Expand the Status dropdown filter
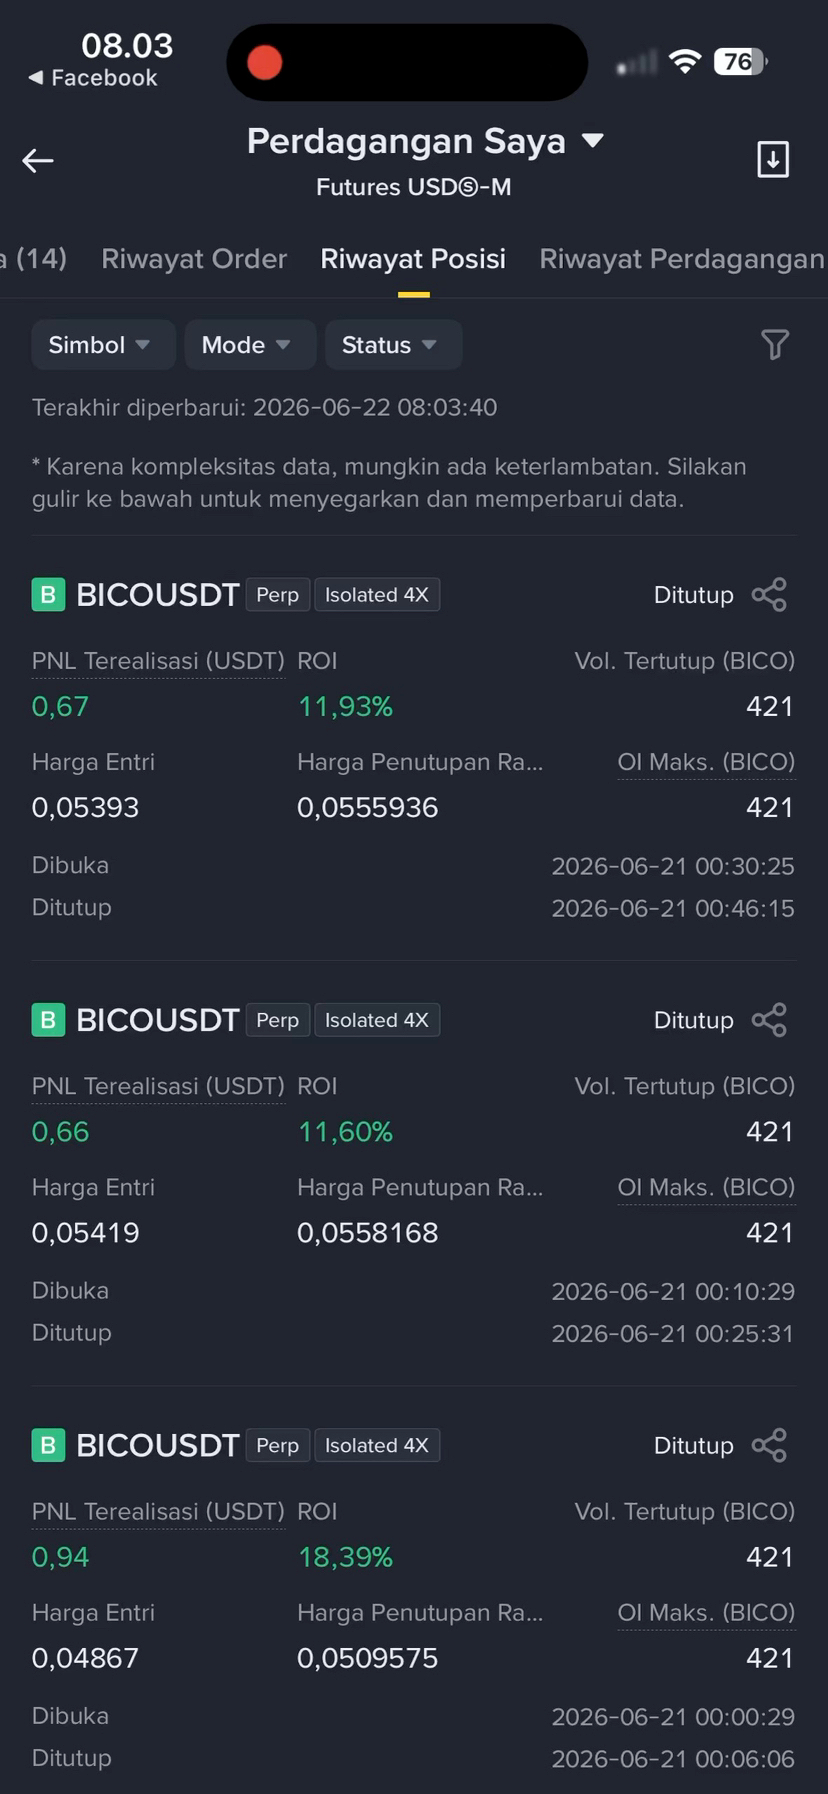The height and width of the screenshot is (1794, 828). [x=394, y=345]
